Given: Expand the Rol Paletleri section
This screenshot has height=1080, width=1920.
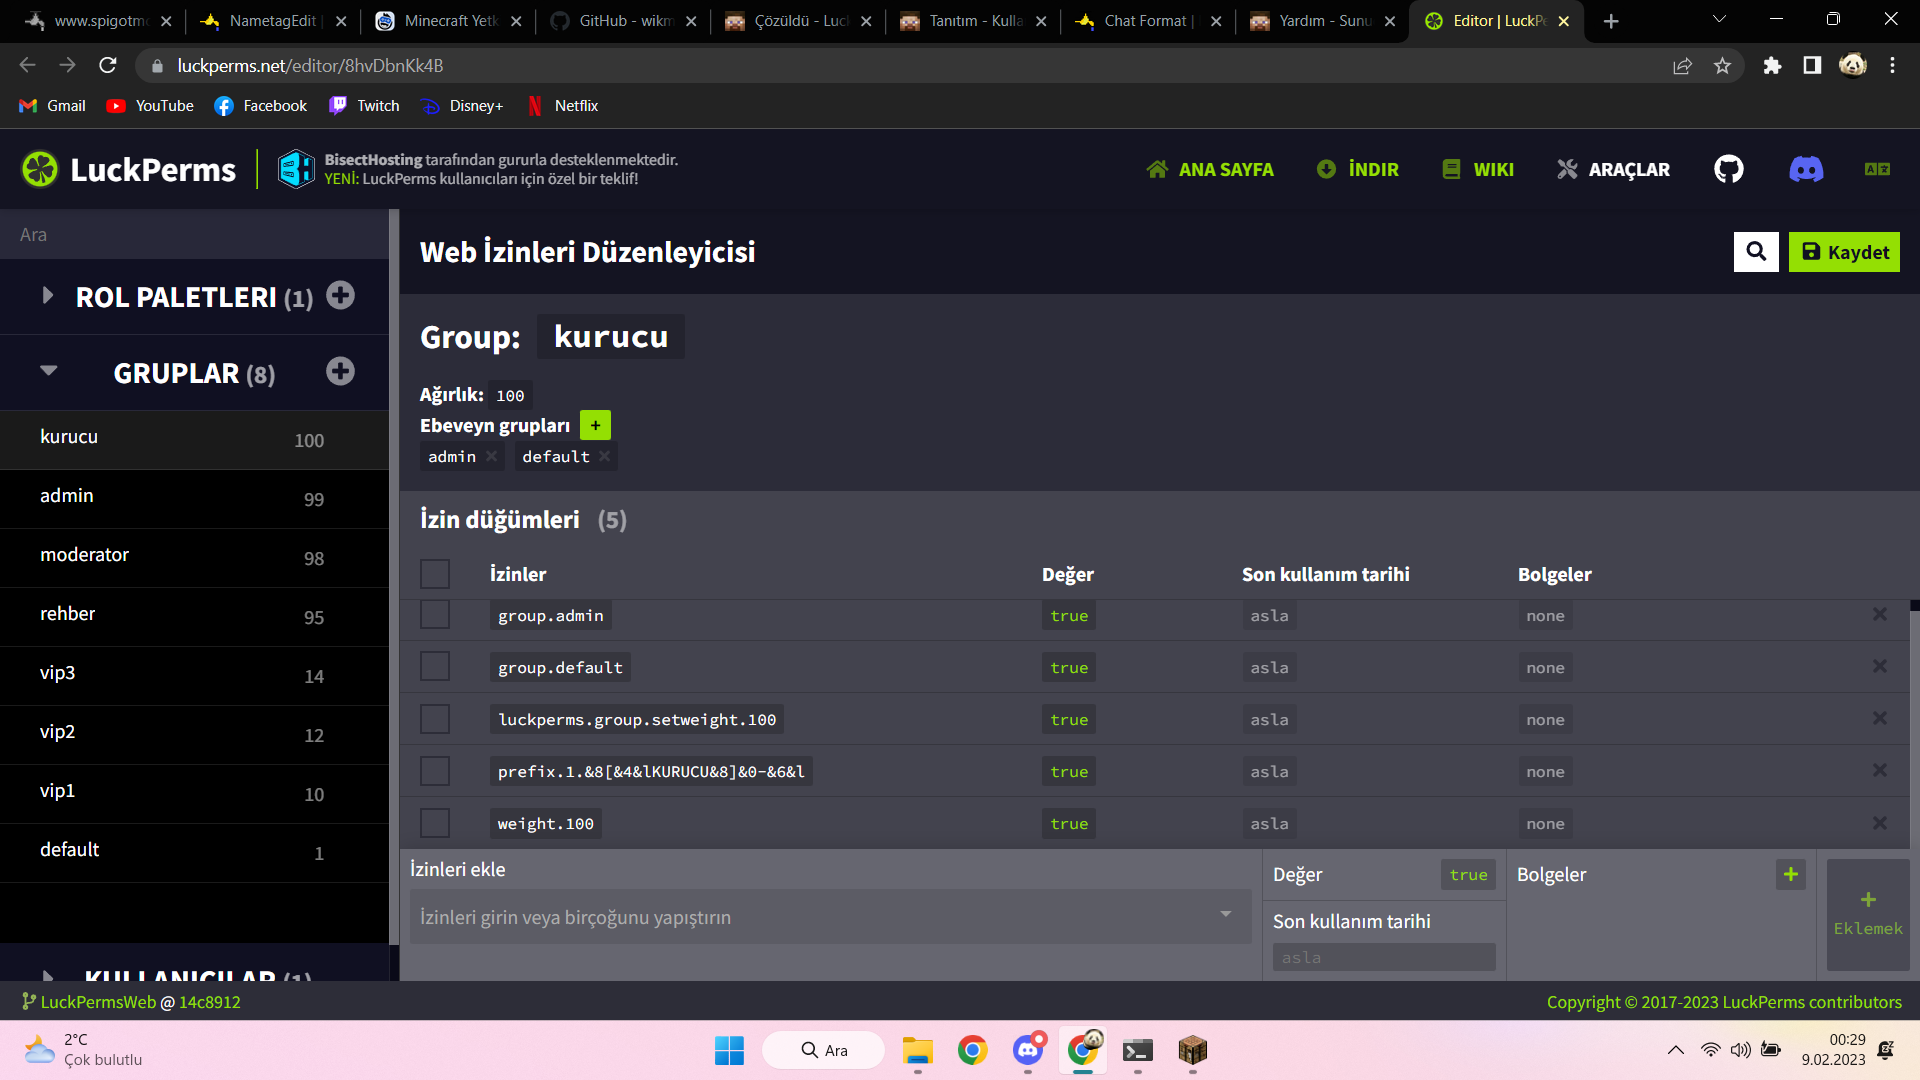Looking at the screenshot, I should click(47, 296).
